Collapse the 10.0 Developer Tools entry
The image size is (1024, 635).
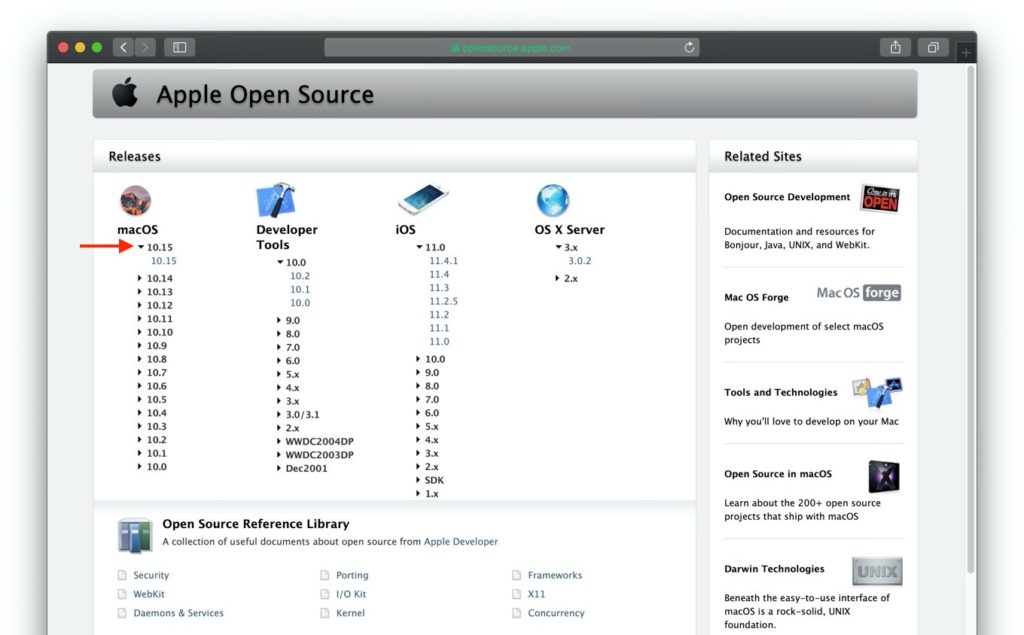pos(279,261)
